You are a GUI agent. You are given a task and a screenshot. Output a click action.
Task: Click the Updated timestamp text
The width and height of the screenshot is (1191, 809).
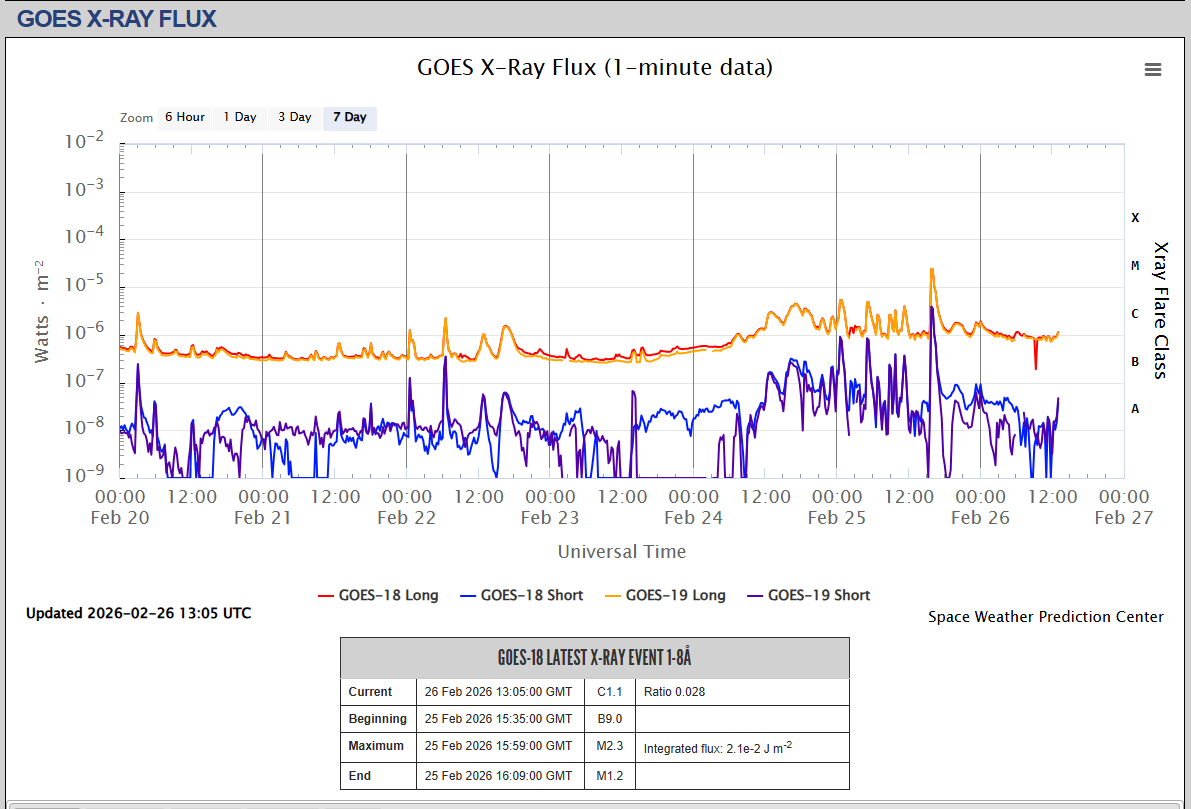[x=138, y=613]
